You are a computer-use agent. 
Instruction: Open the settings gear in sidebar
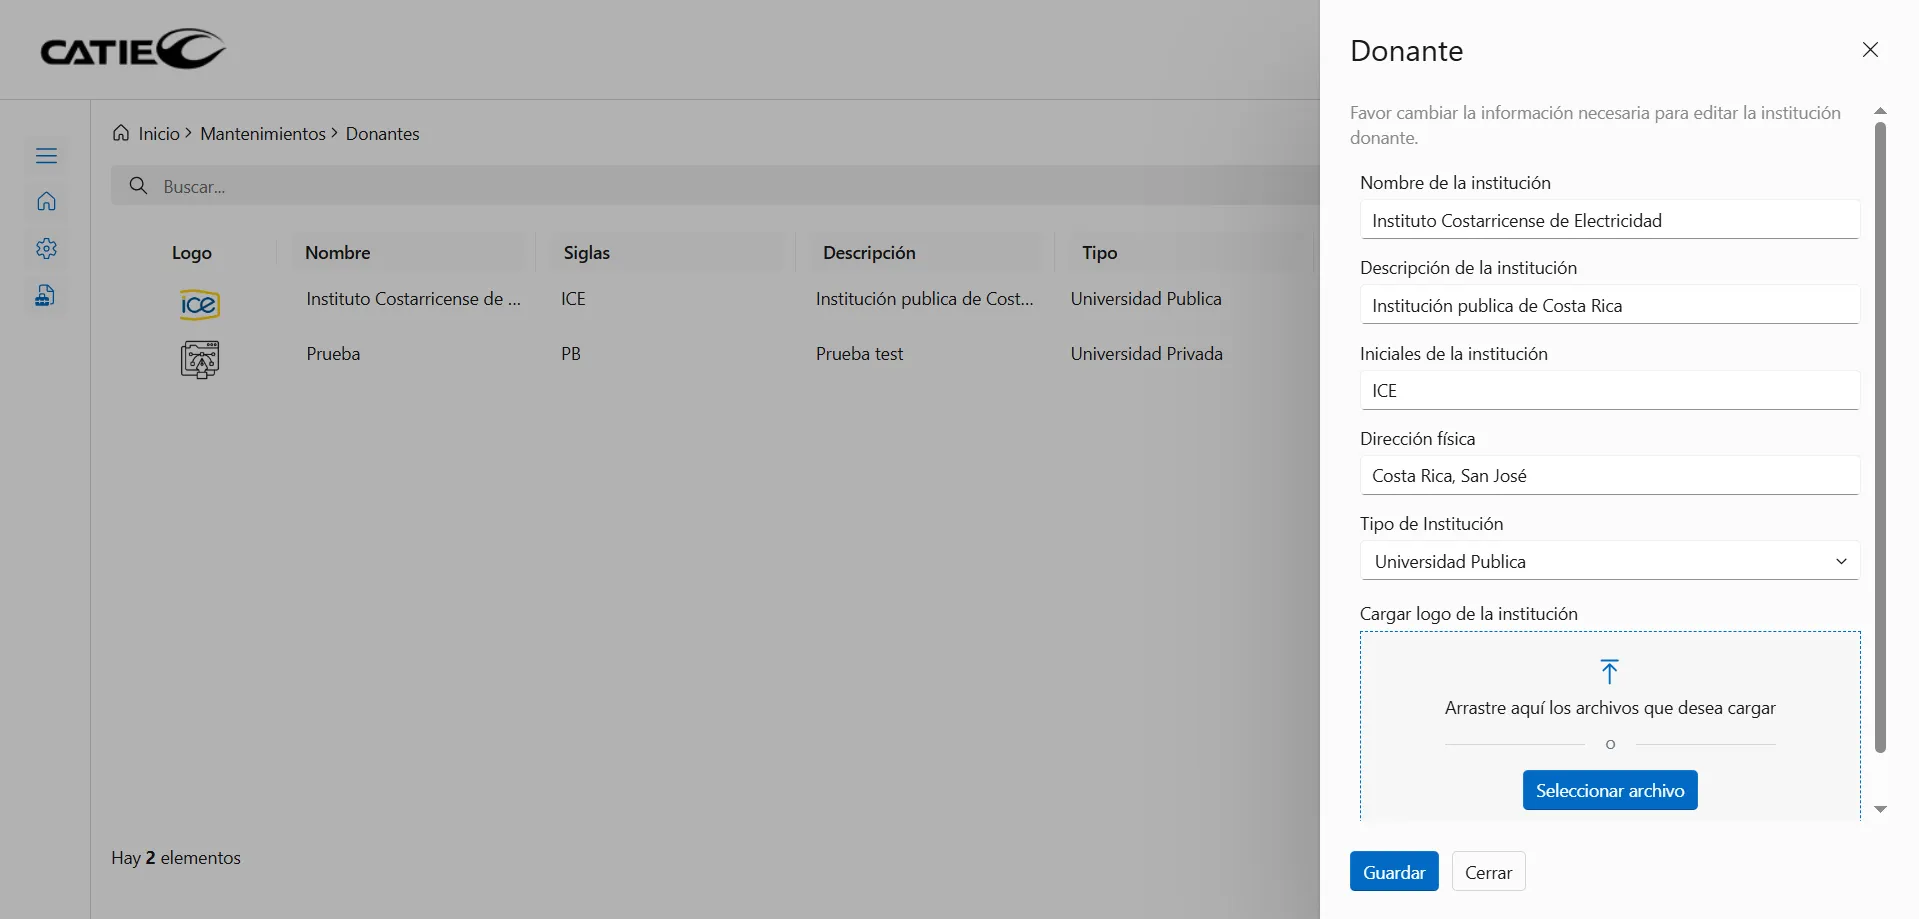point(46,249)
